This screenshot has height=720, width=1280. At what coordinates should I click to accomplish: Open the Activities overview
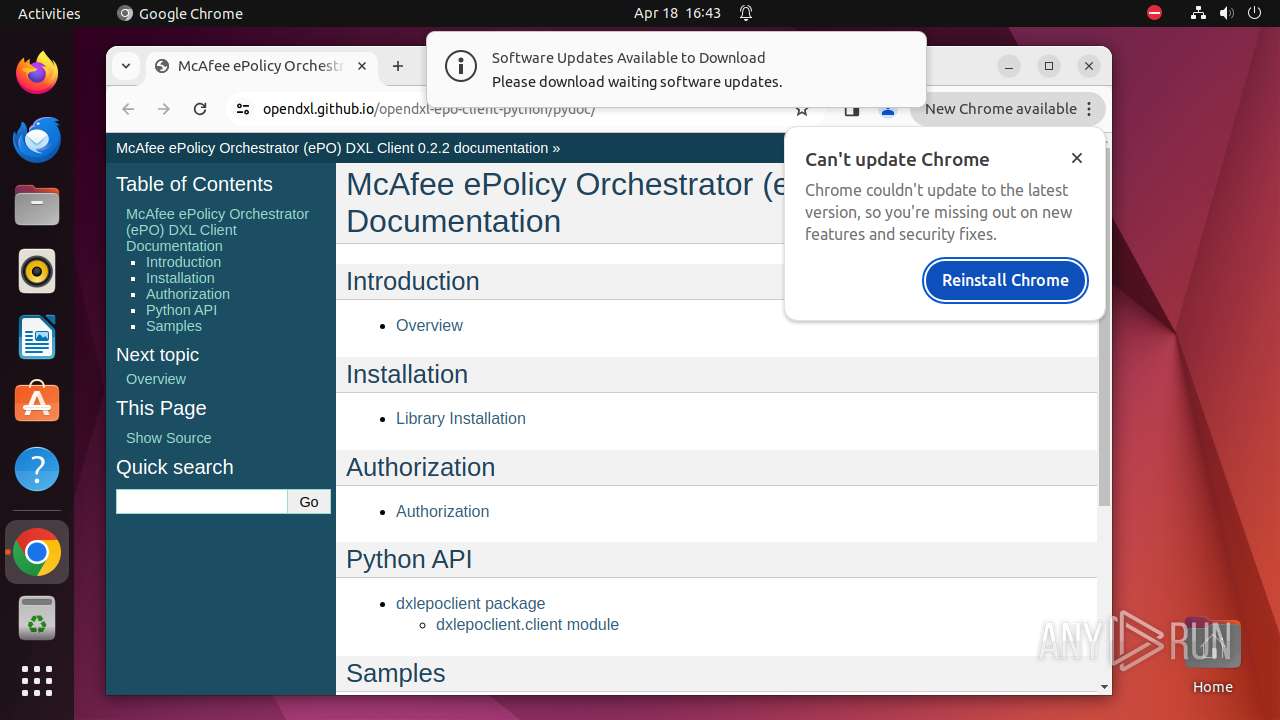tap(49, 13)
